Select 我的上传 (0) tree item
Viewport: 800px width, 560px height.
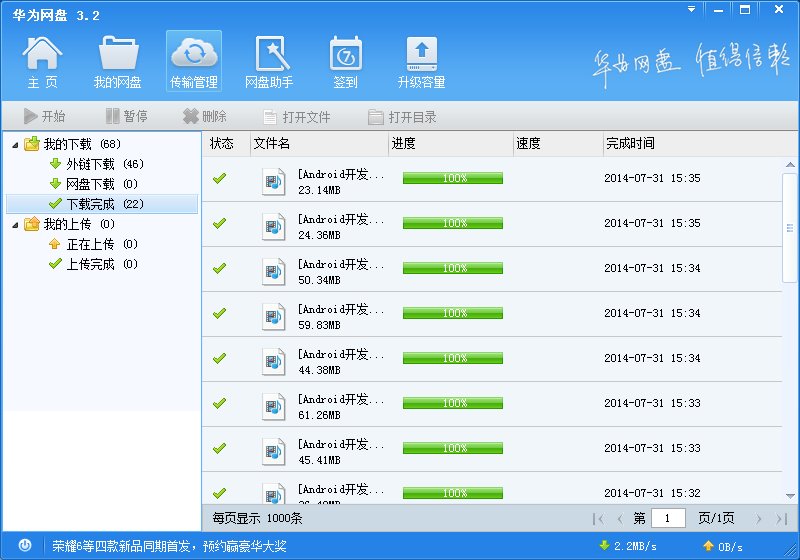[79, 224]
